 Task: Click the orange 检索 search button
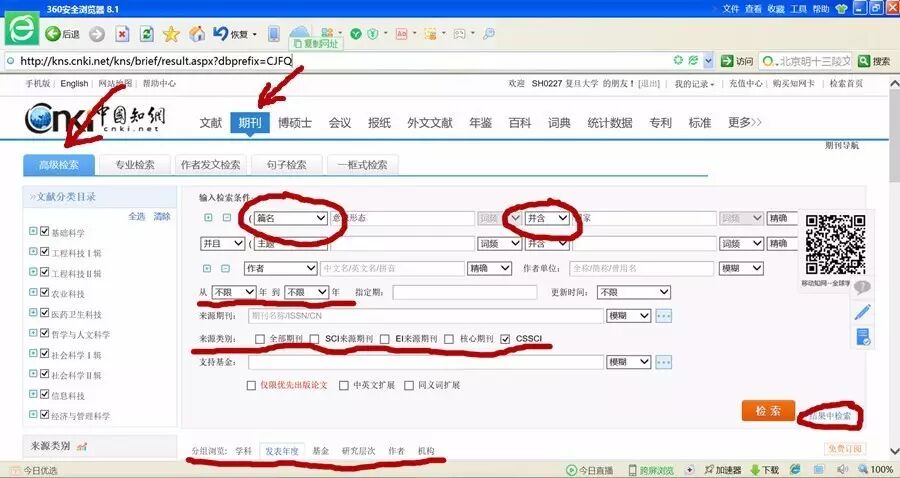pyautogui.click(x=768, y=411)
